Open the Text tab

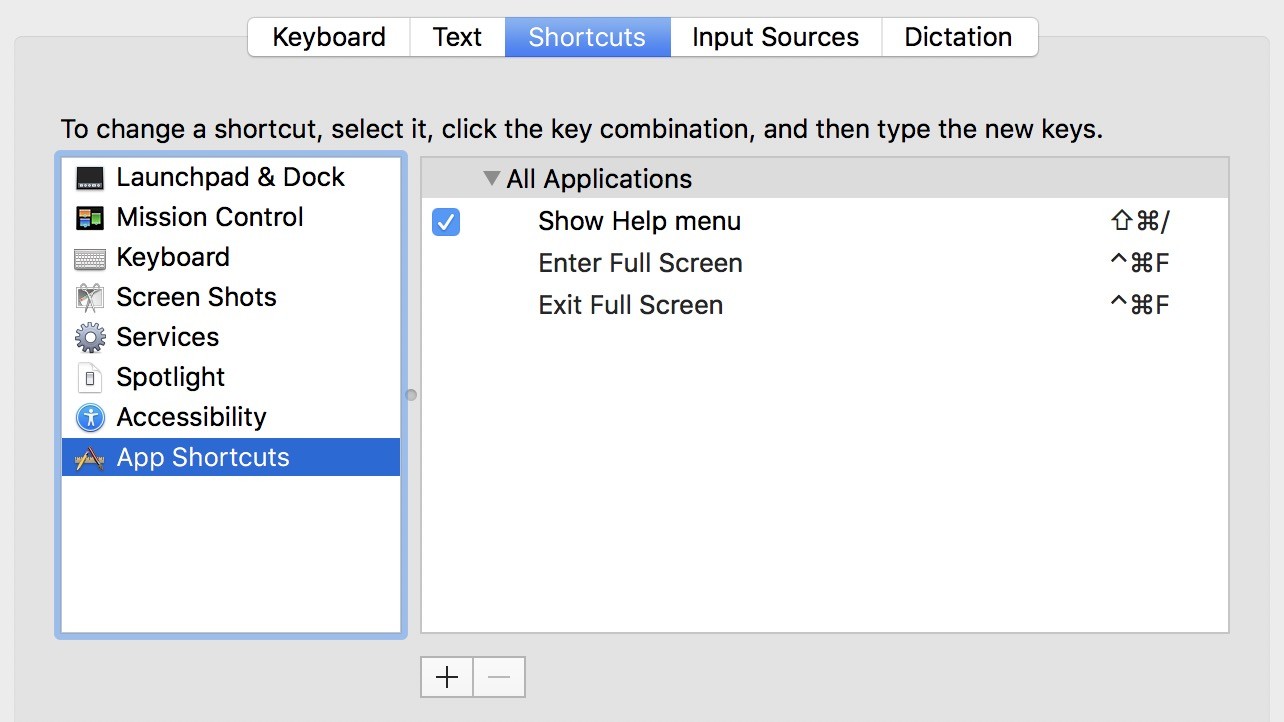[x=457, y=37]
